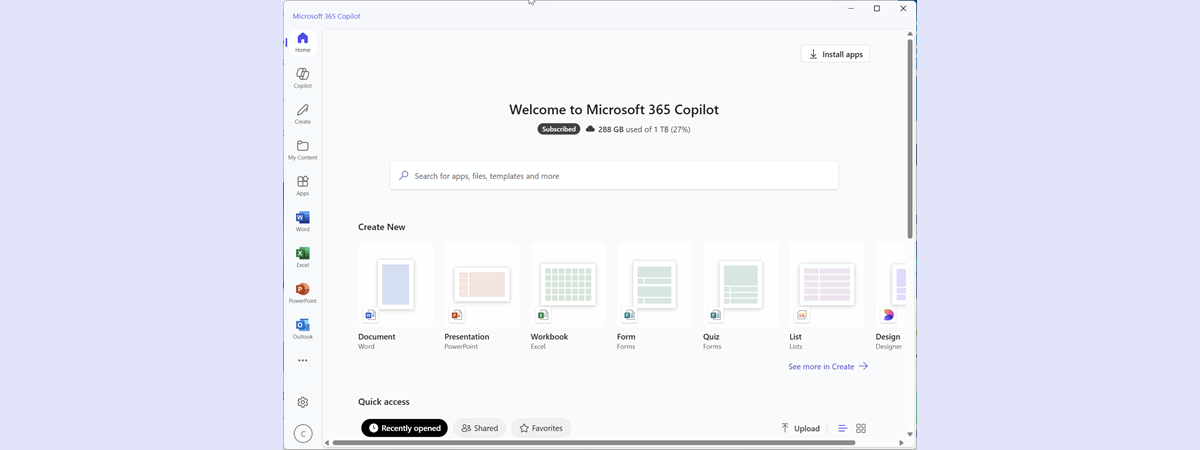Maximize the Microsoft 365 Copilot window
Viewport: 1200px width, 450px height.
[877, 8]
